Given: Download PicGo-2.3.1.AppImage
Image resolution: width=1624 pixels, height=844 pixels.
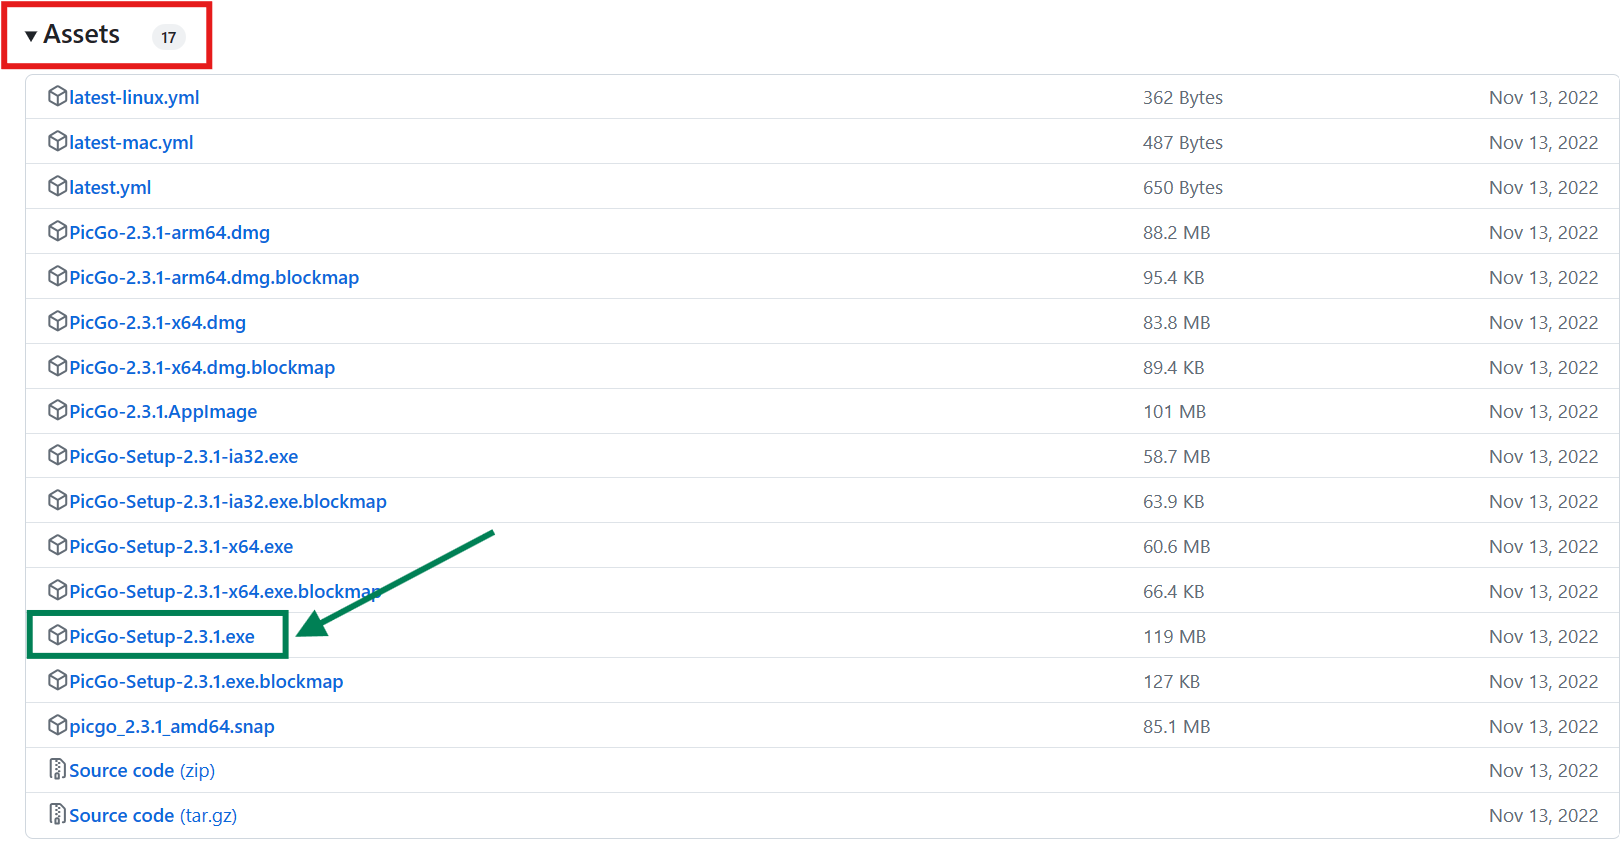Looking at the screenshot, I should point(163,411).
